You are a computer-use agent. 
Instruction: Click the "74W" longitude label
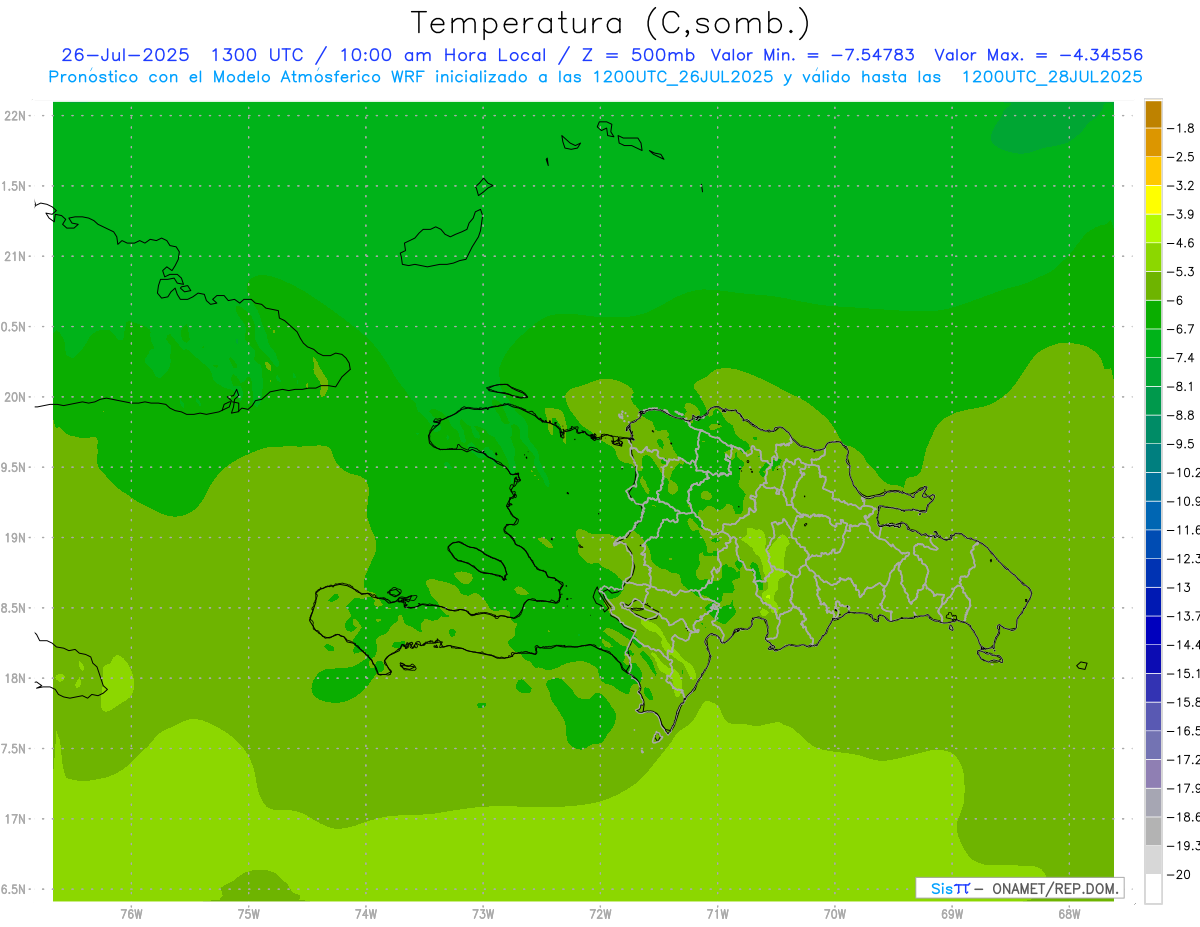tap(365, 913)
